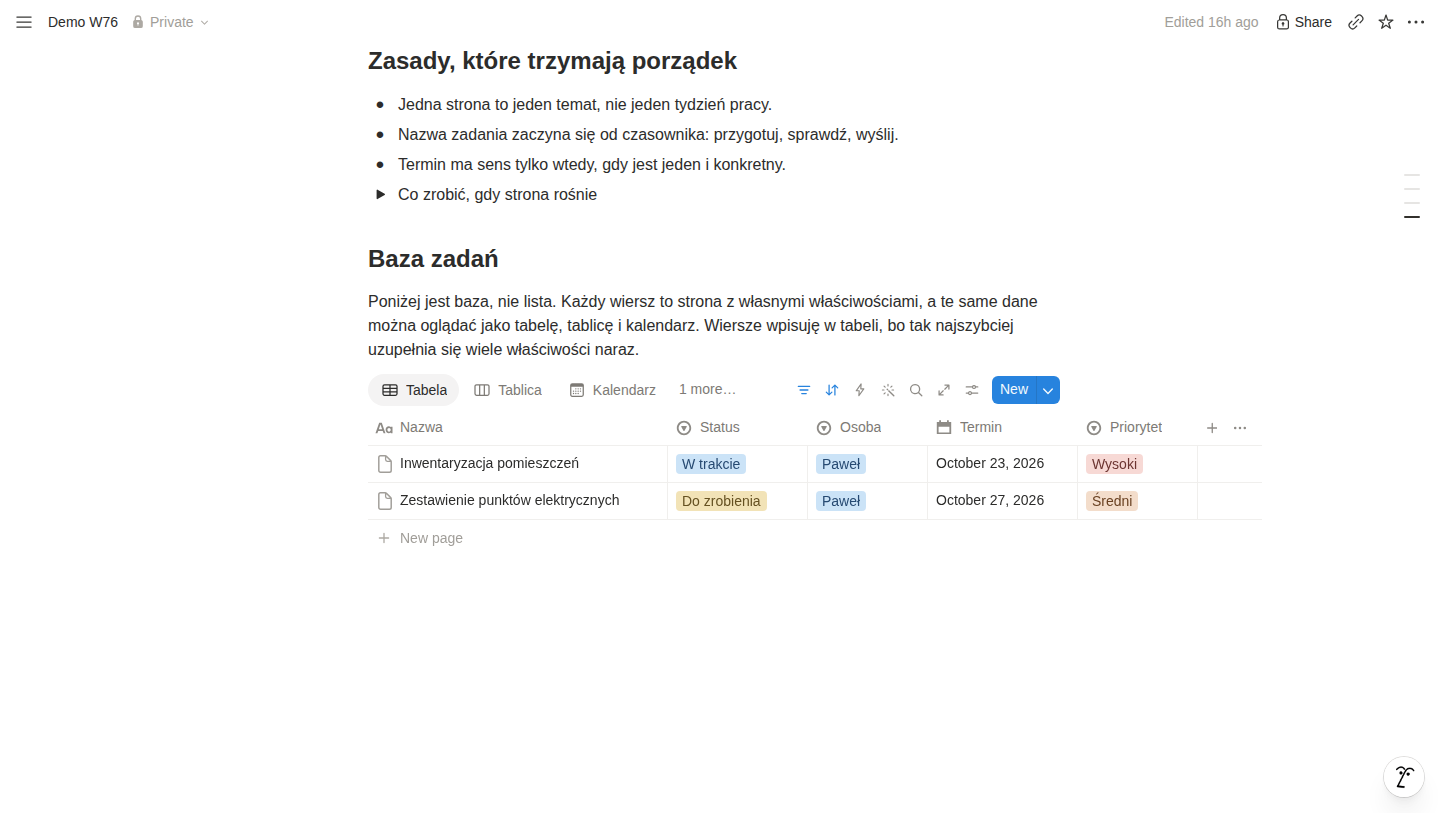Click the Demo W76 breadcrumb title

[83, 22]
